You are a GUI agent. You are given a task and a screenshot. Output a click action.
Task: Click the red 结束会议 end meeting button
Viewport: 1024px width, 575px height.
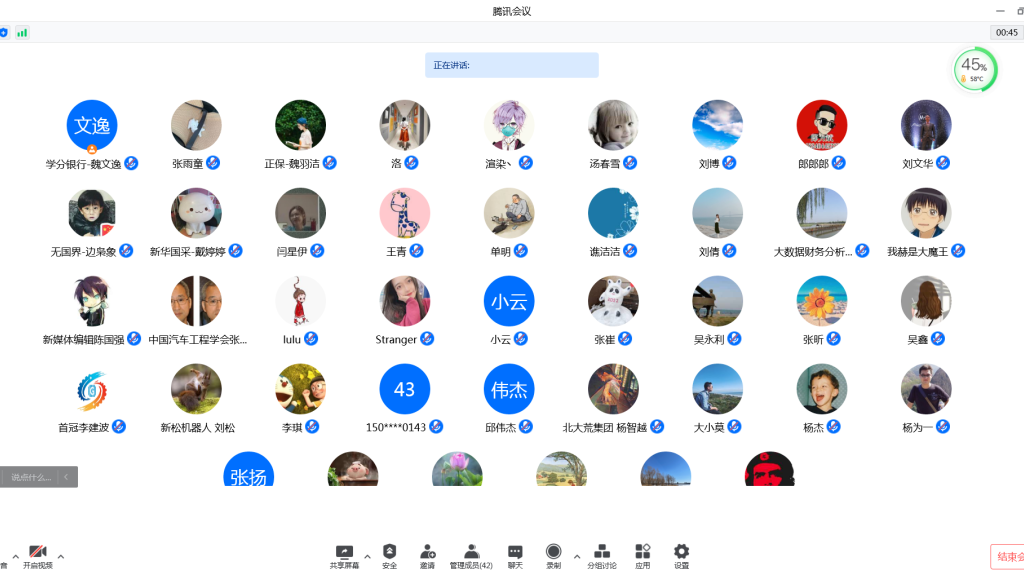1006,557
